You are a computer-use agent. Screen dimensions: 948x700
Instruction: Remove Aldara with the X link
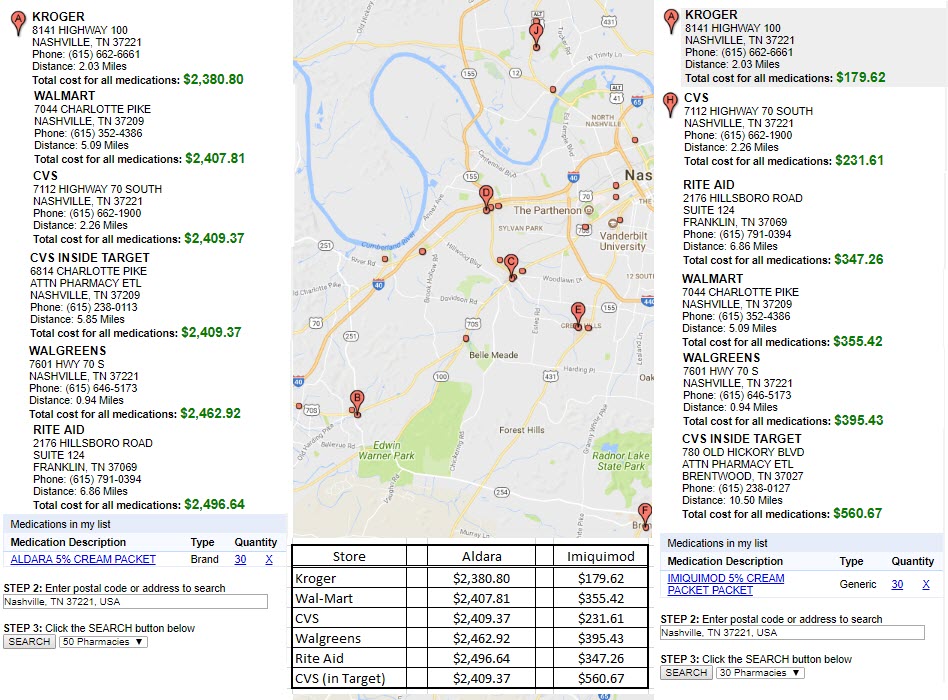pyautogui.click(x=269, y=559)
